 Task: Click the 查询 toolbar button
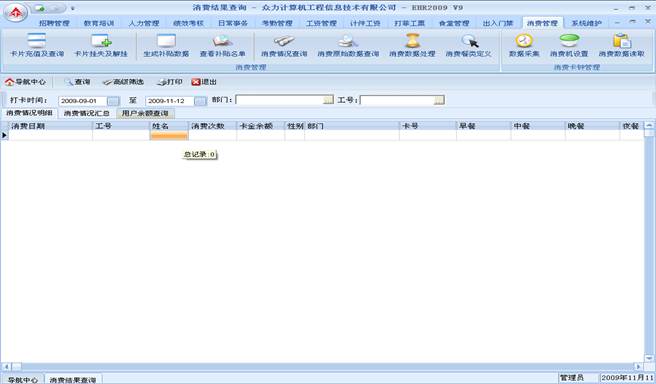pos(77,82)
